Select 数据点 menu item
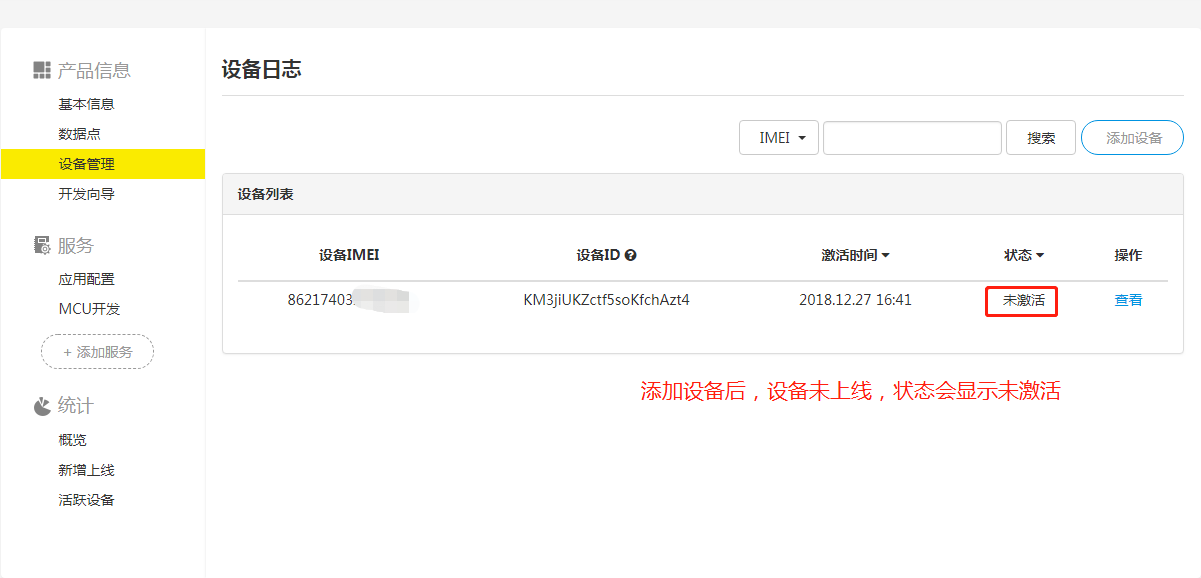This screenshot has height=578, width=1201. click(x=79, y=134)
